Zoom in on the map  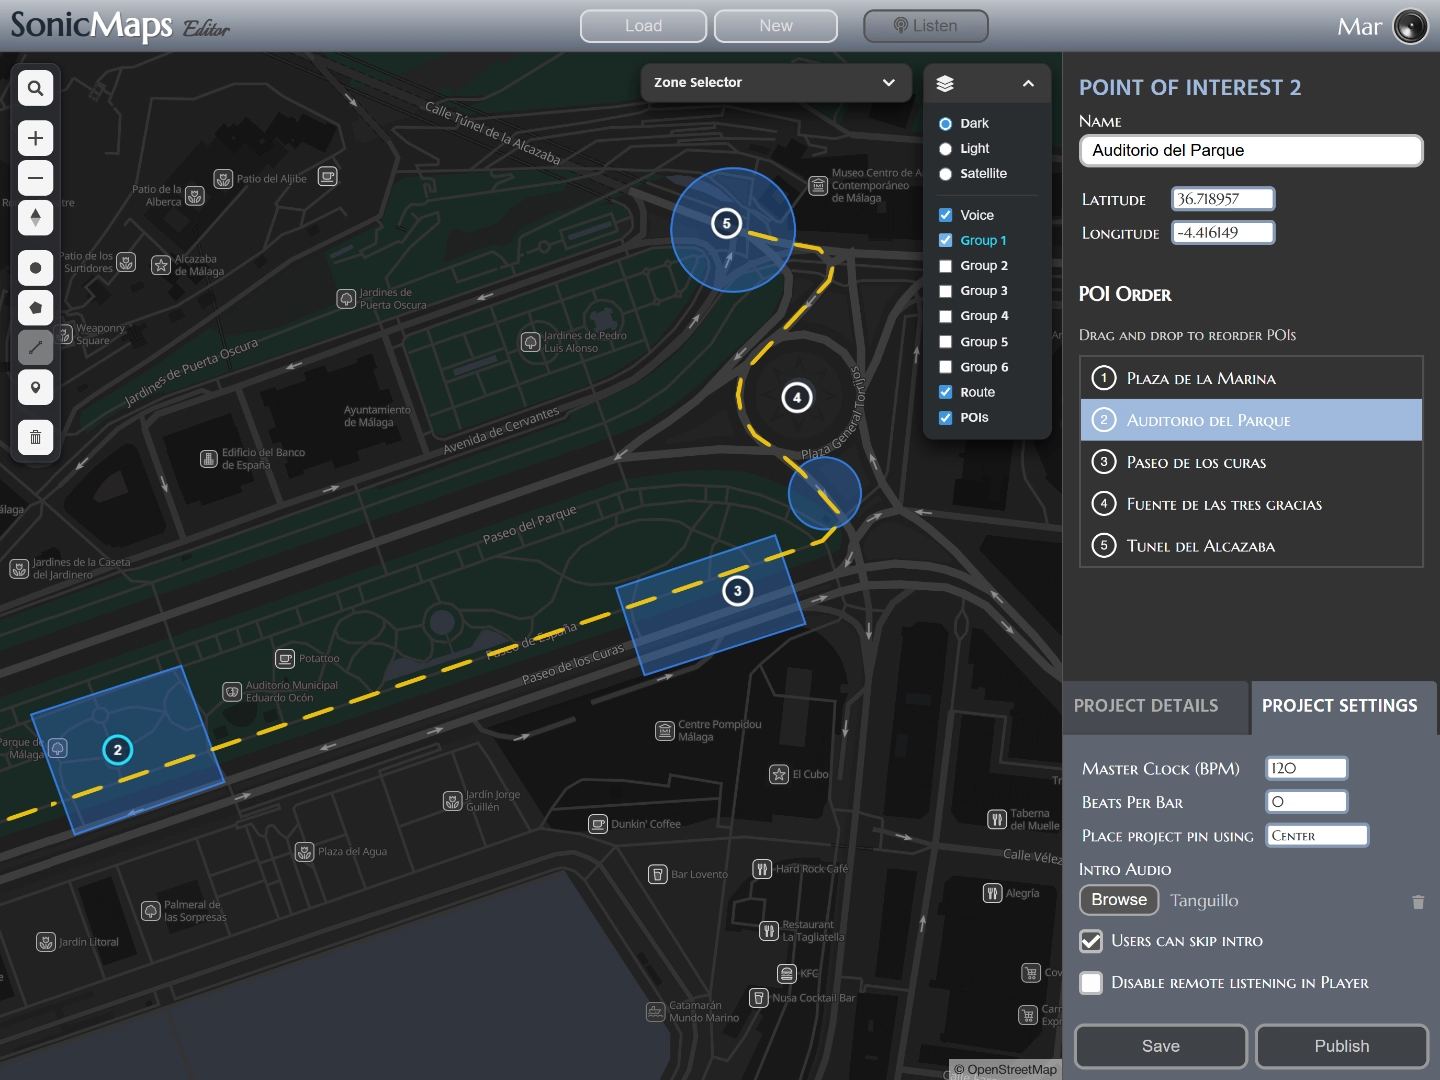(x=35, y=138)
